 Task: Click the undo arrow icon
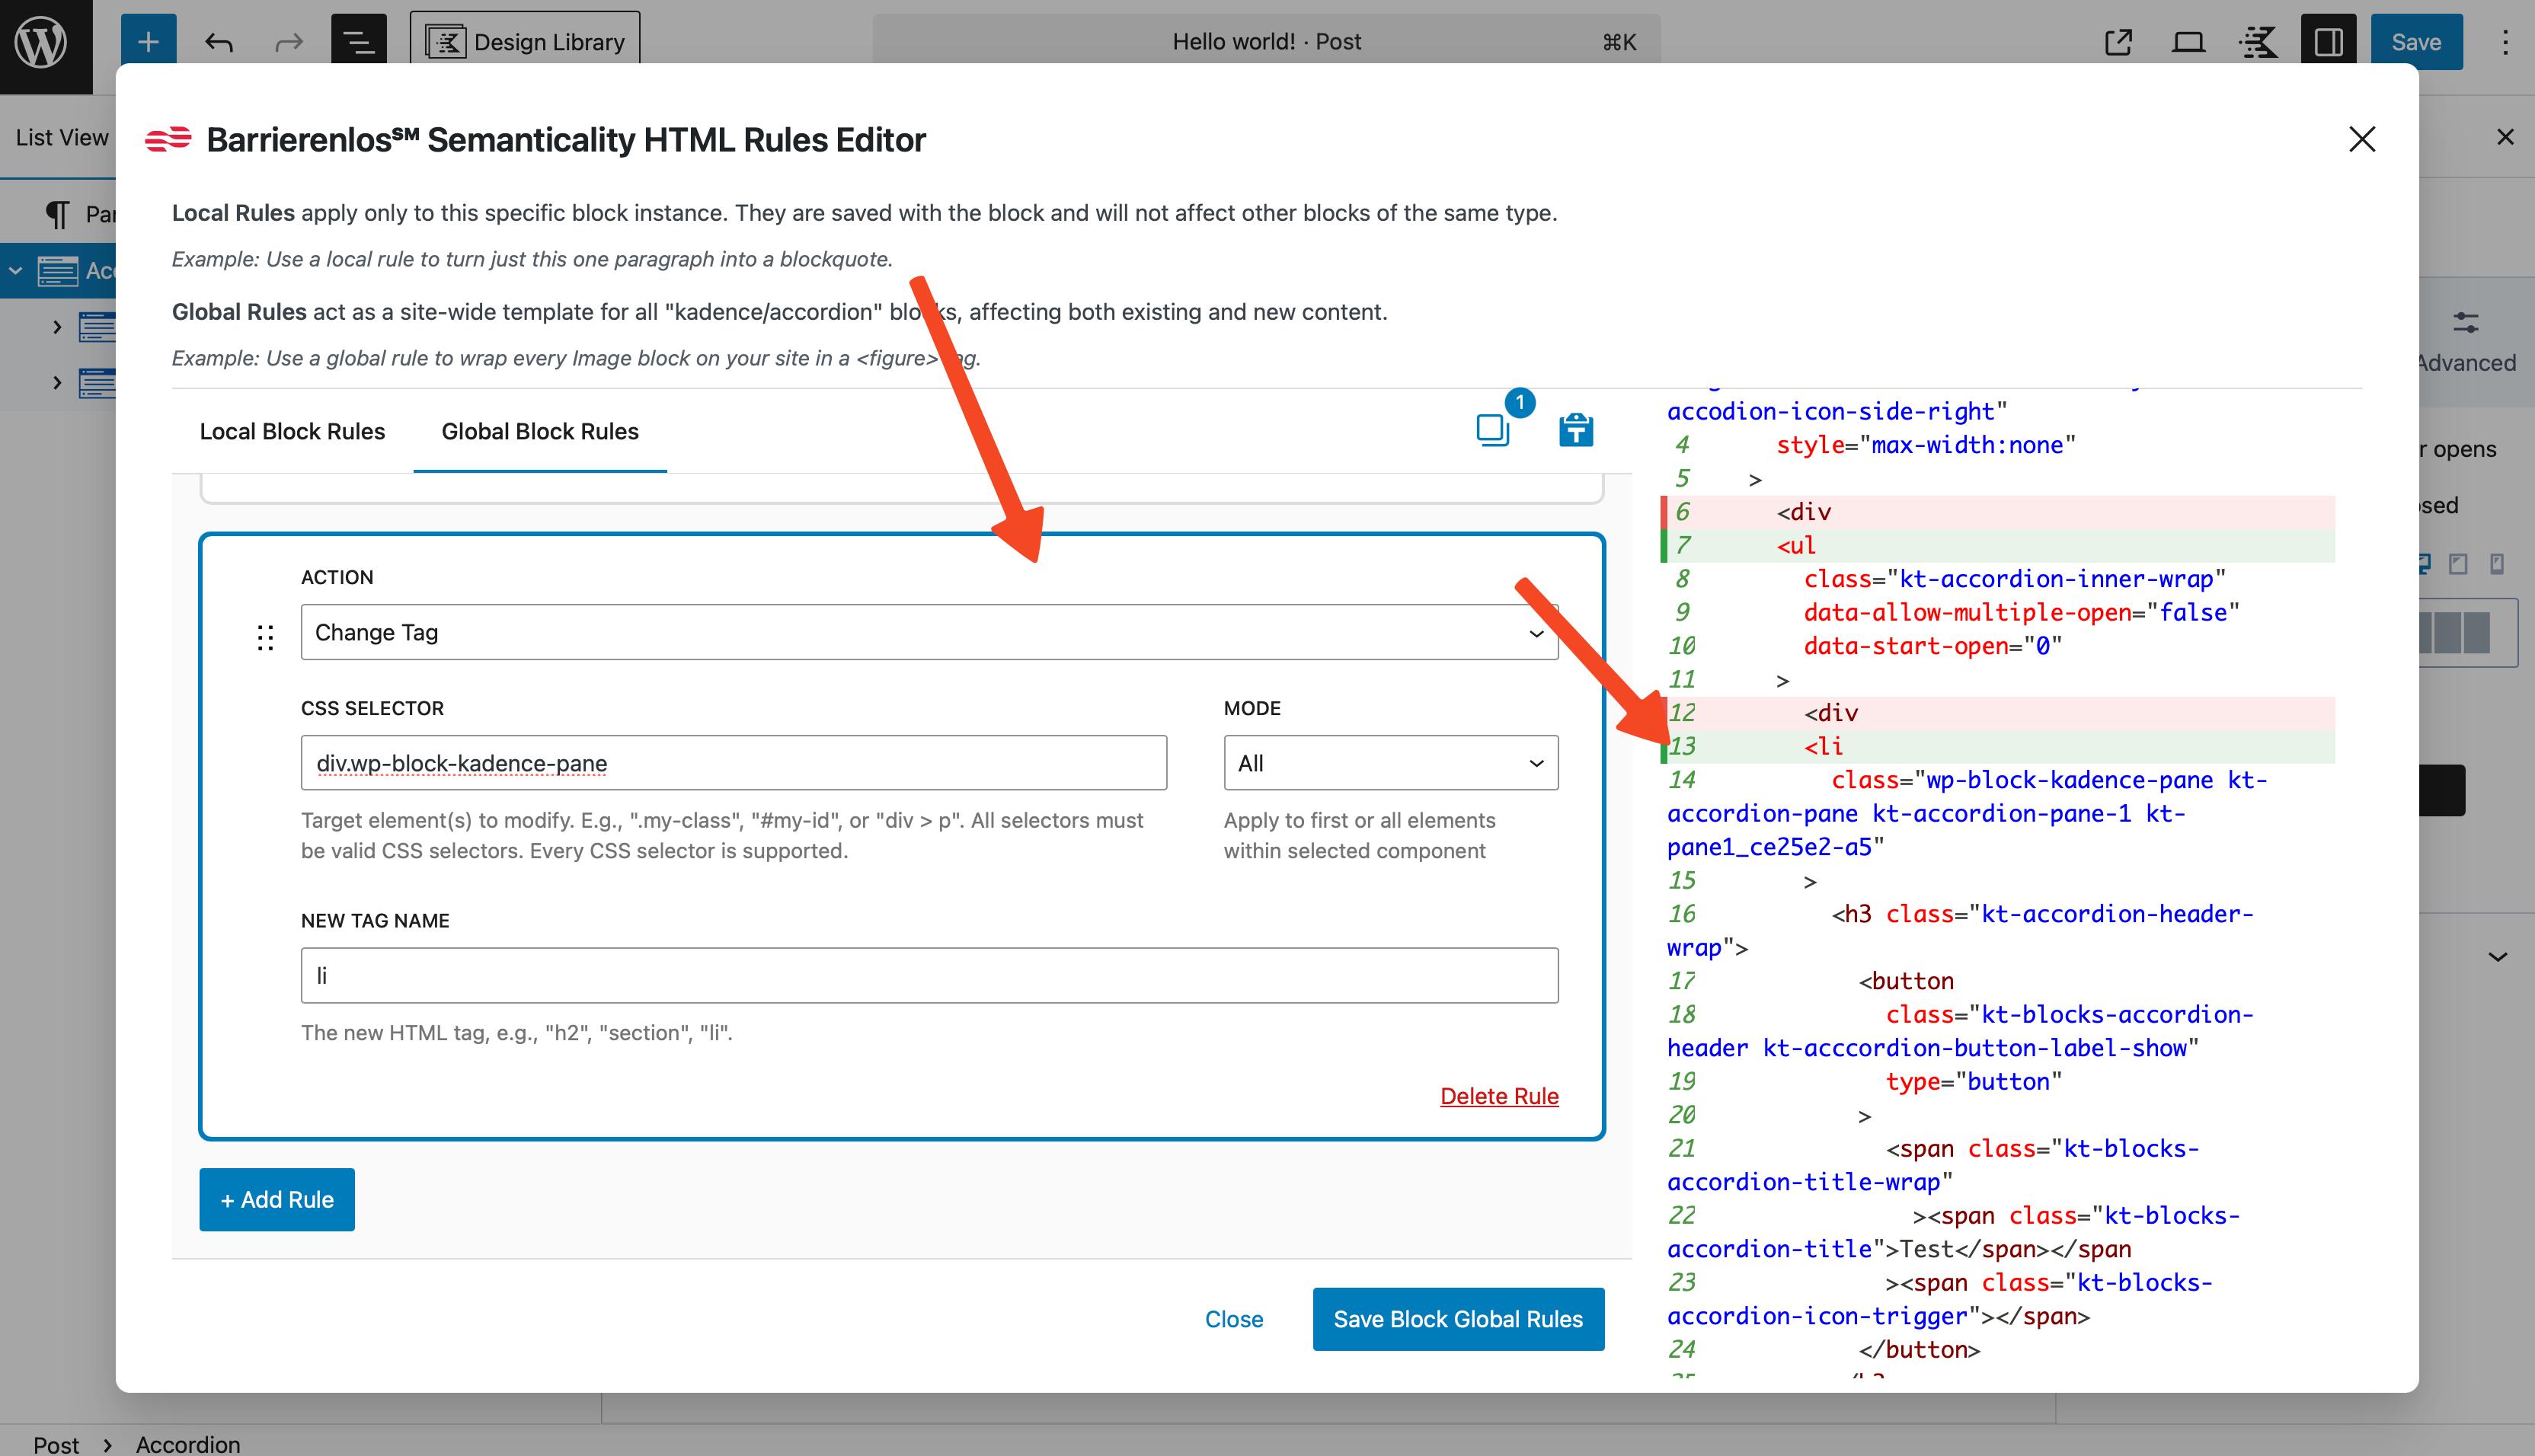point(219,42)
